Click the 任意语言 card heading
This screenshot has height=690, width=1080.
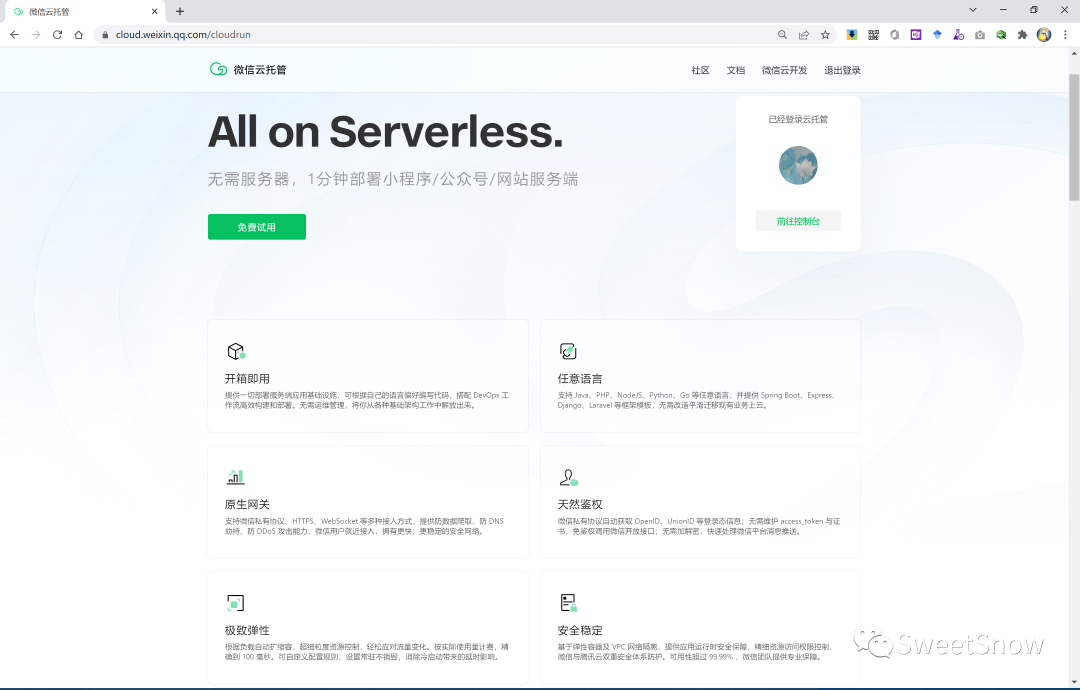580,379
